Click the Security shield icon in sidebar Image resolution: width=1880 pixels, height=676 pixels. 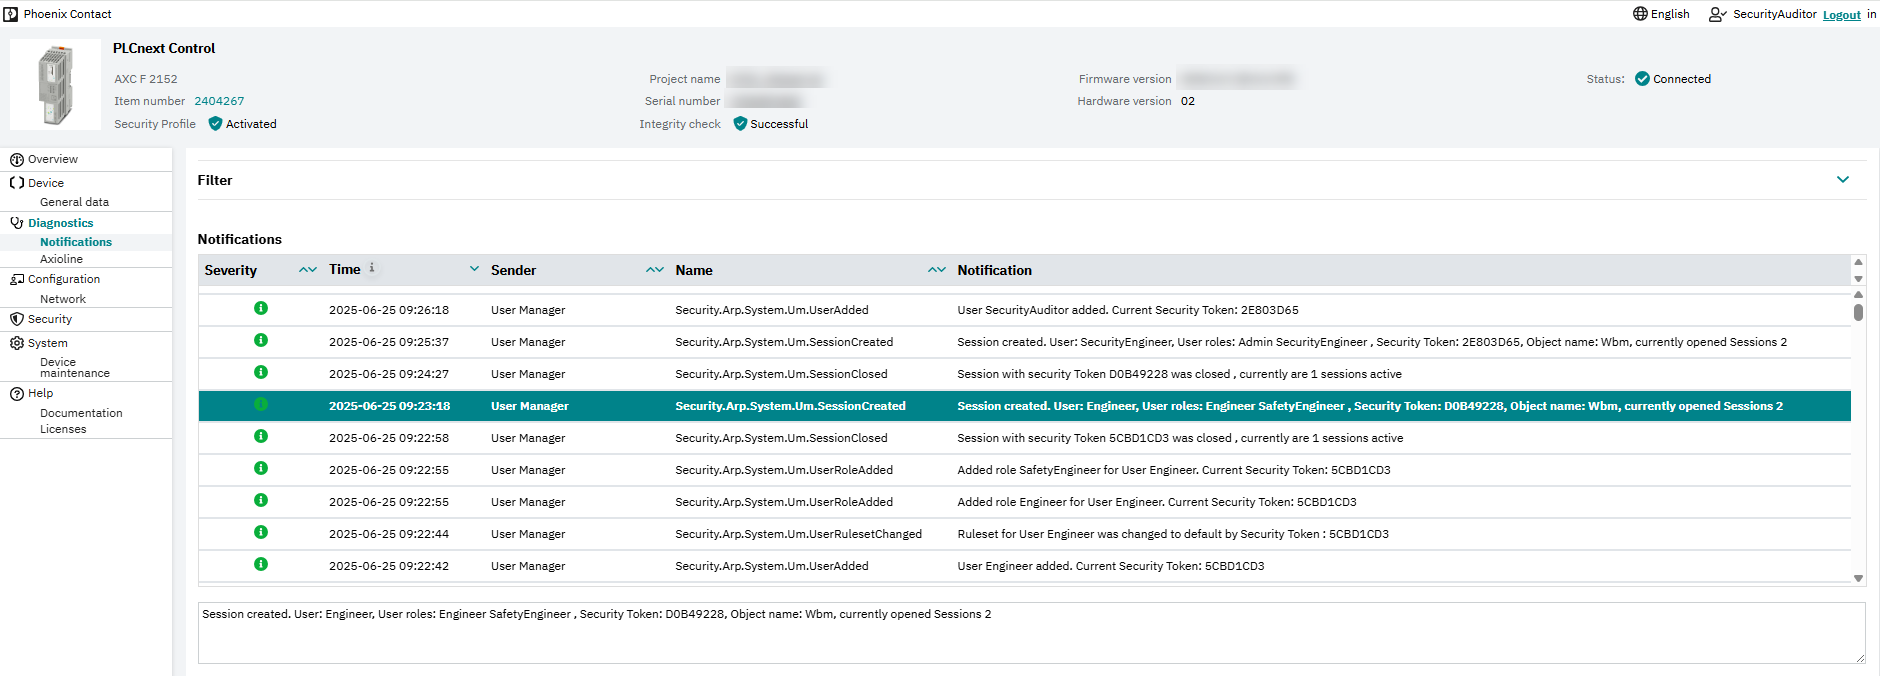tap(17, 319)
